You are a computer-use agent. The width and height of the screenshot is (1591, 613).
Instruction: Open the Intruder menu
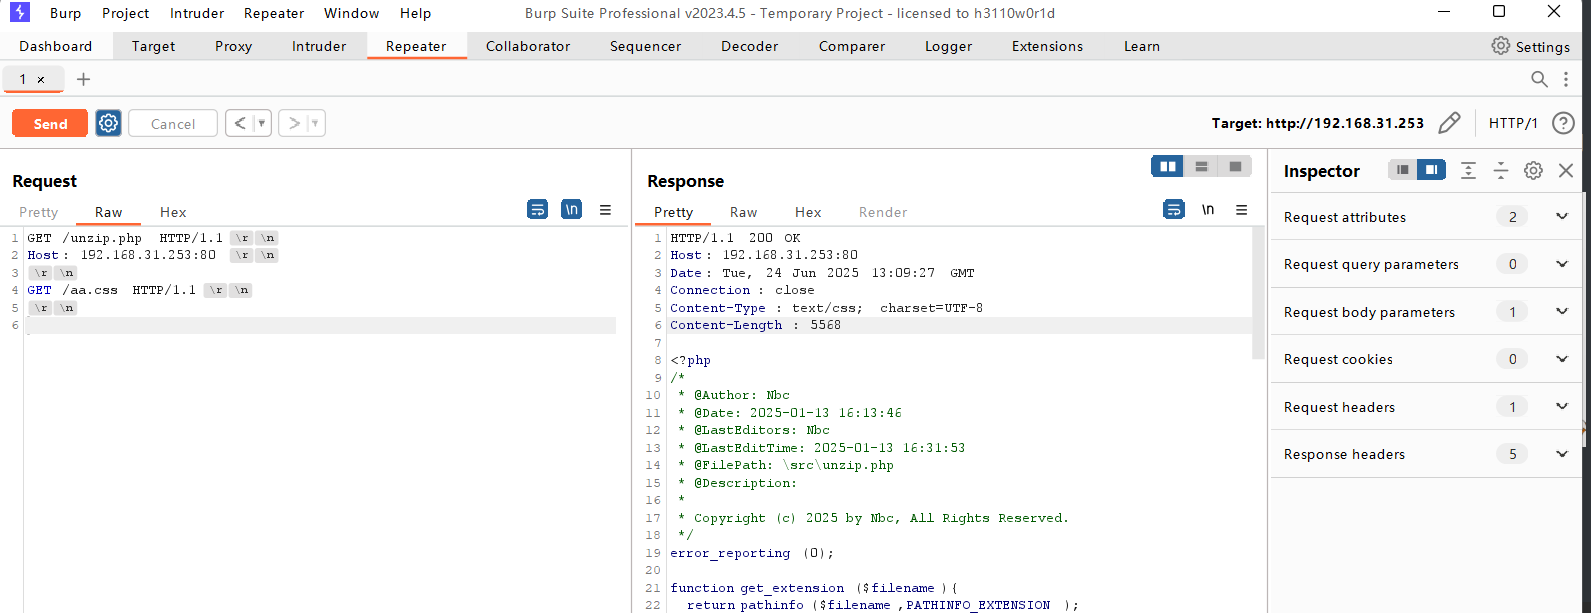click(197, 13)
